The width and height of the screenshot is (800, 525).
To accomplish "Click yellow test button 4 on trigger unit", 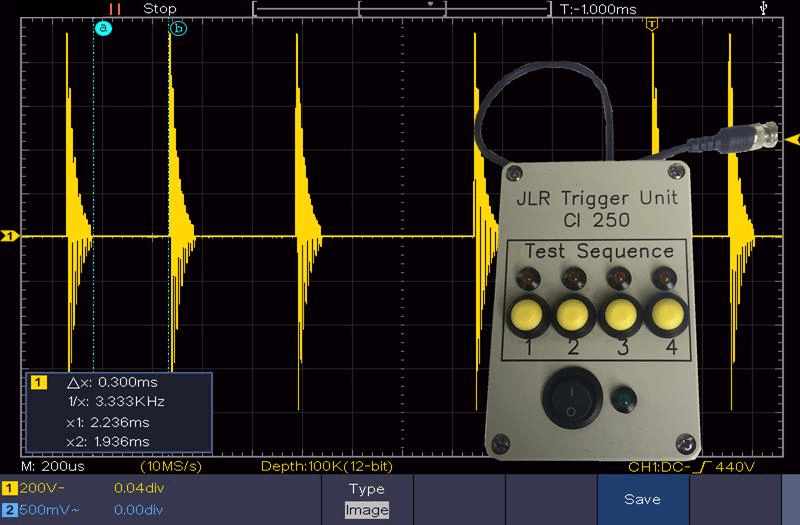I will (666, 314).
